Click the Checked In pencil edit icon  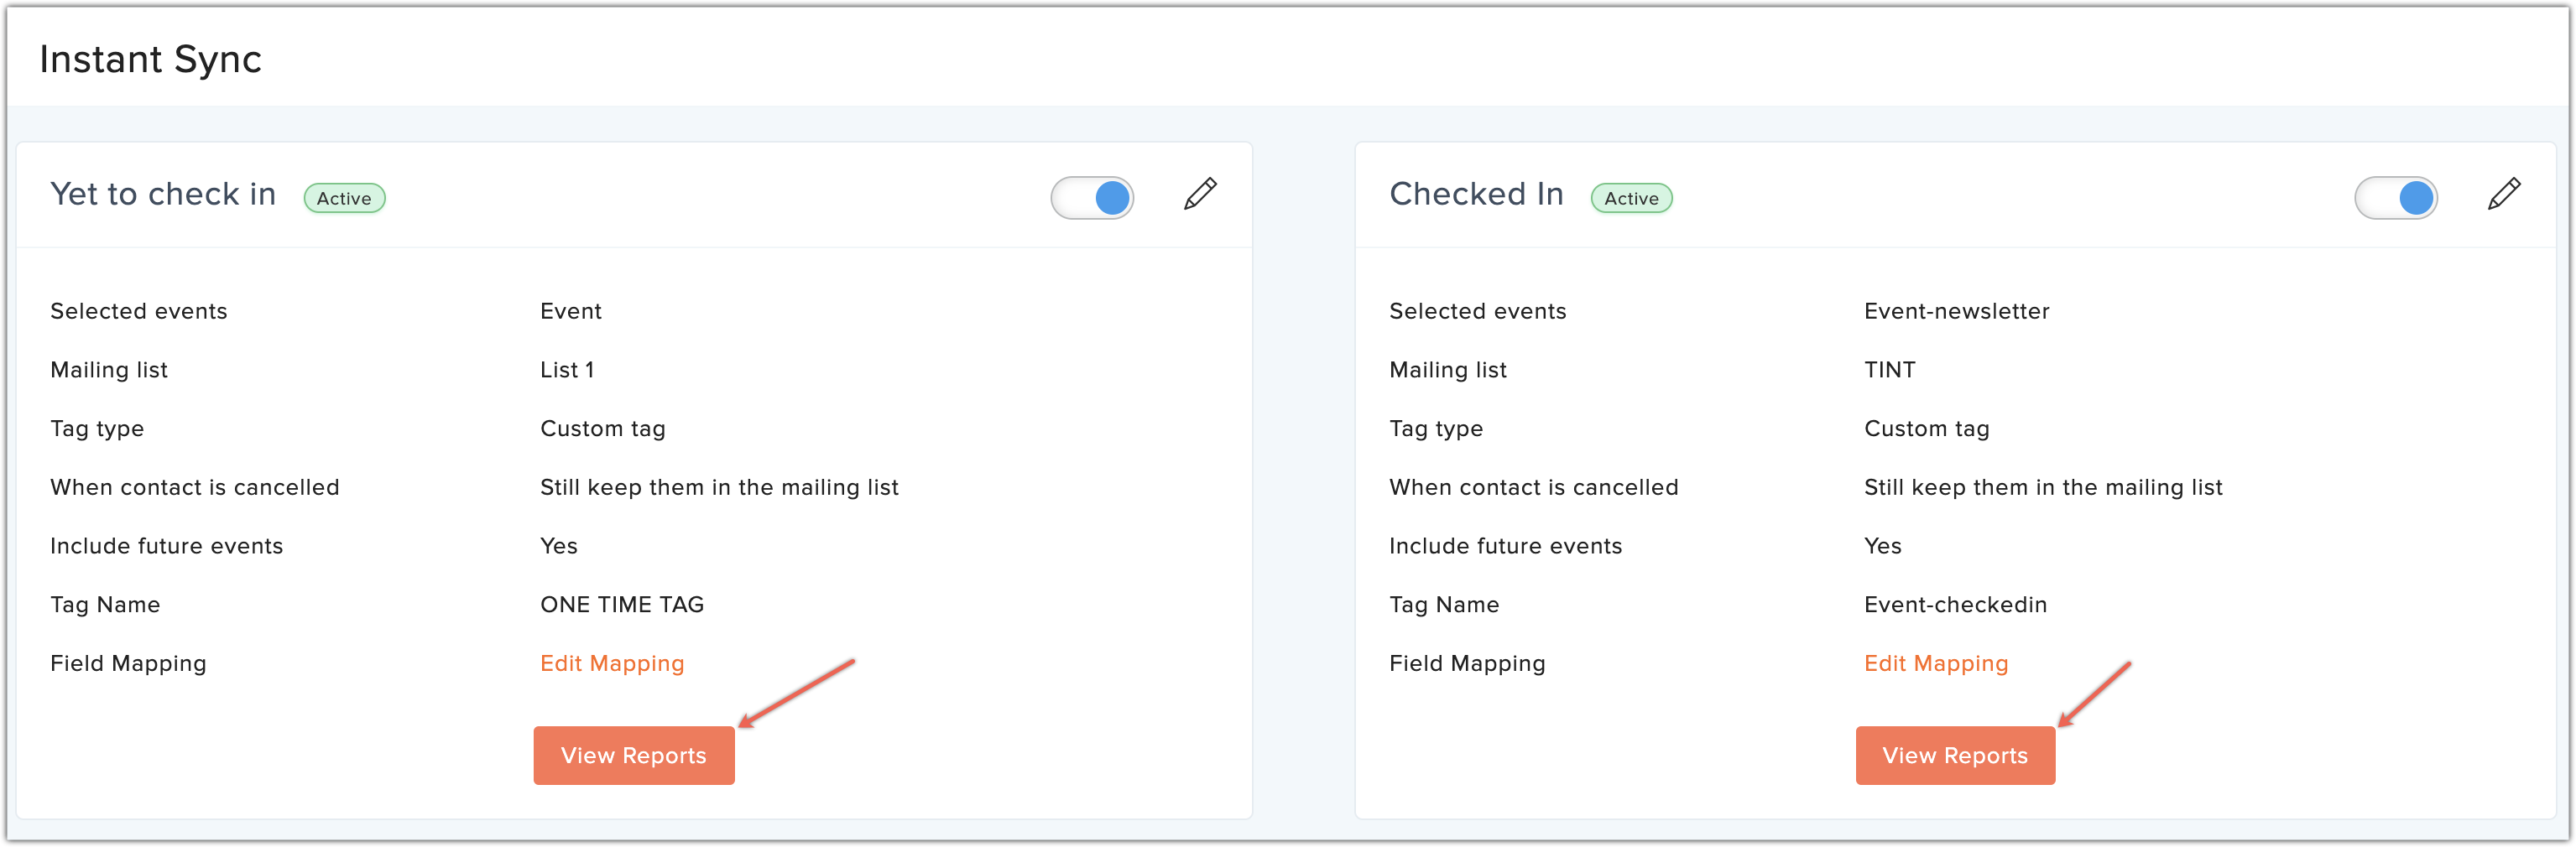2503,194
